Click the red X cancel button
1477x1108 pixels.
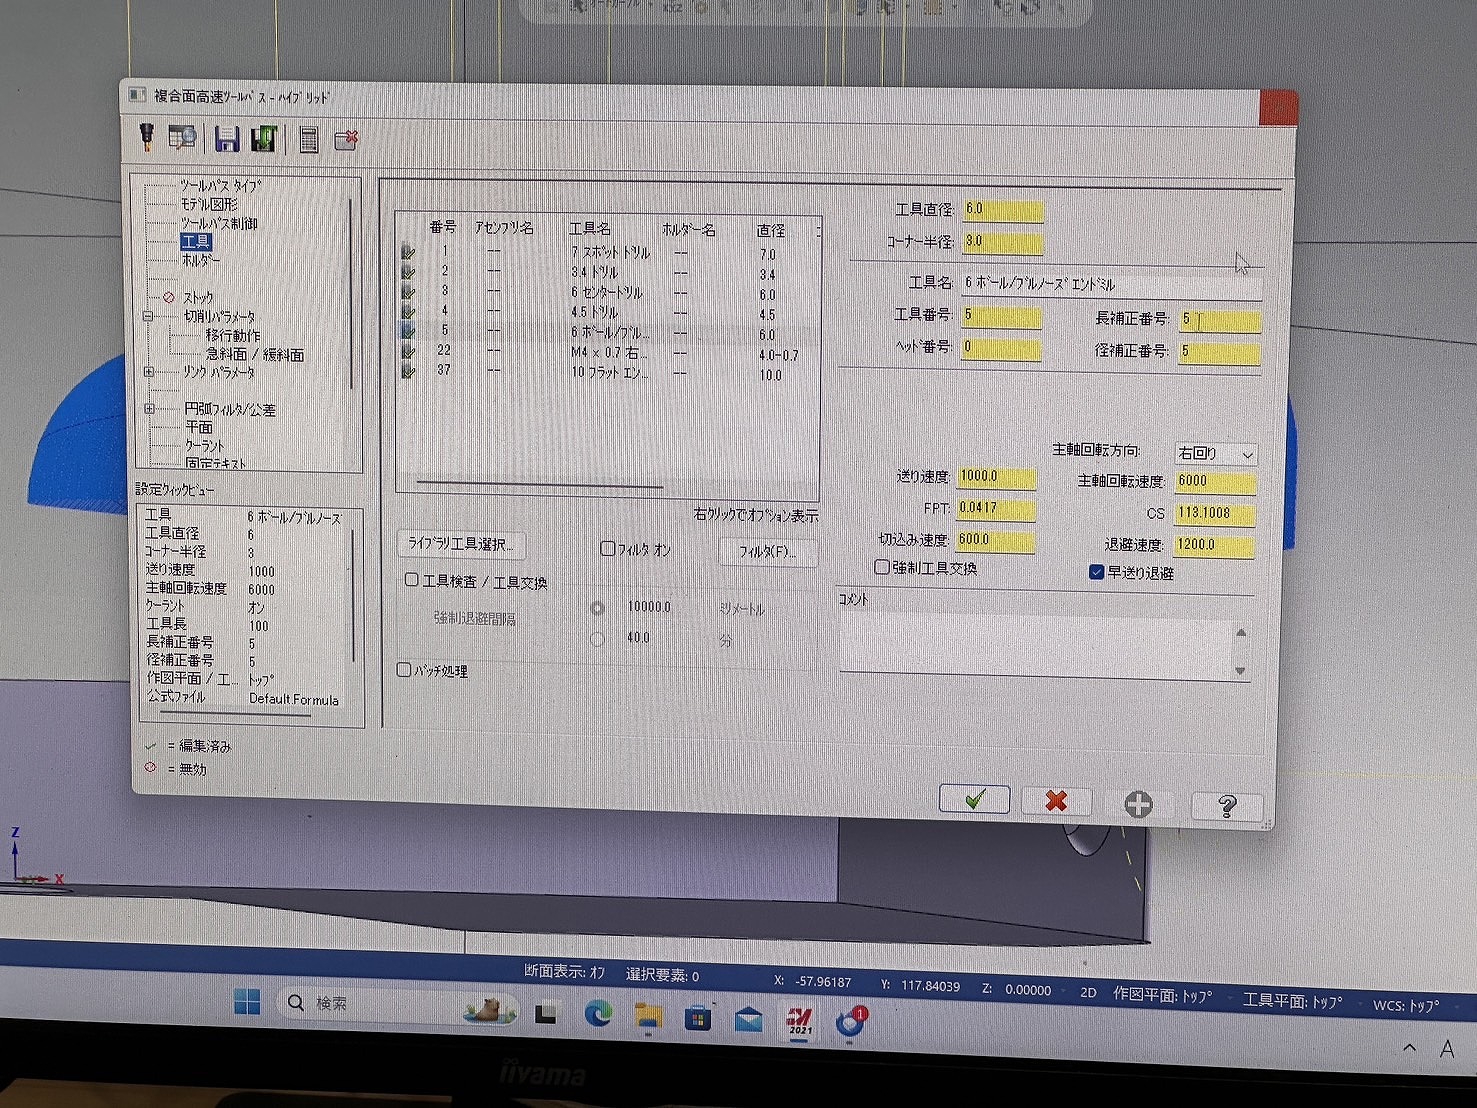pos(1056,801)
